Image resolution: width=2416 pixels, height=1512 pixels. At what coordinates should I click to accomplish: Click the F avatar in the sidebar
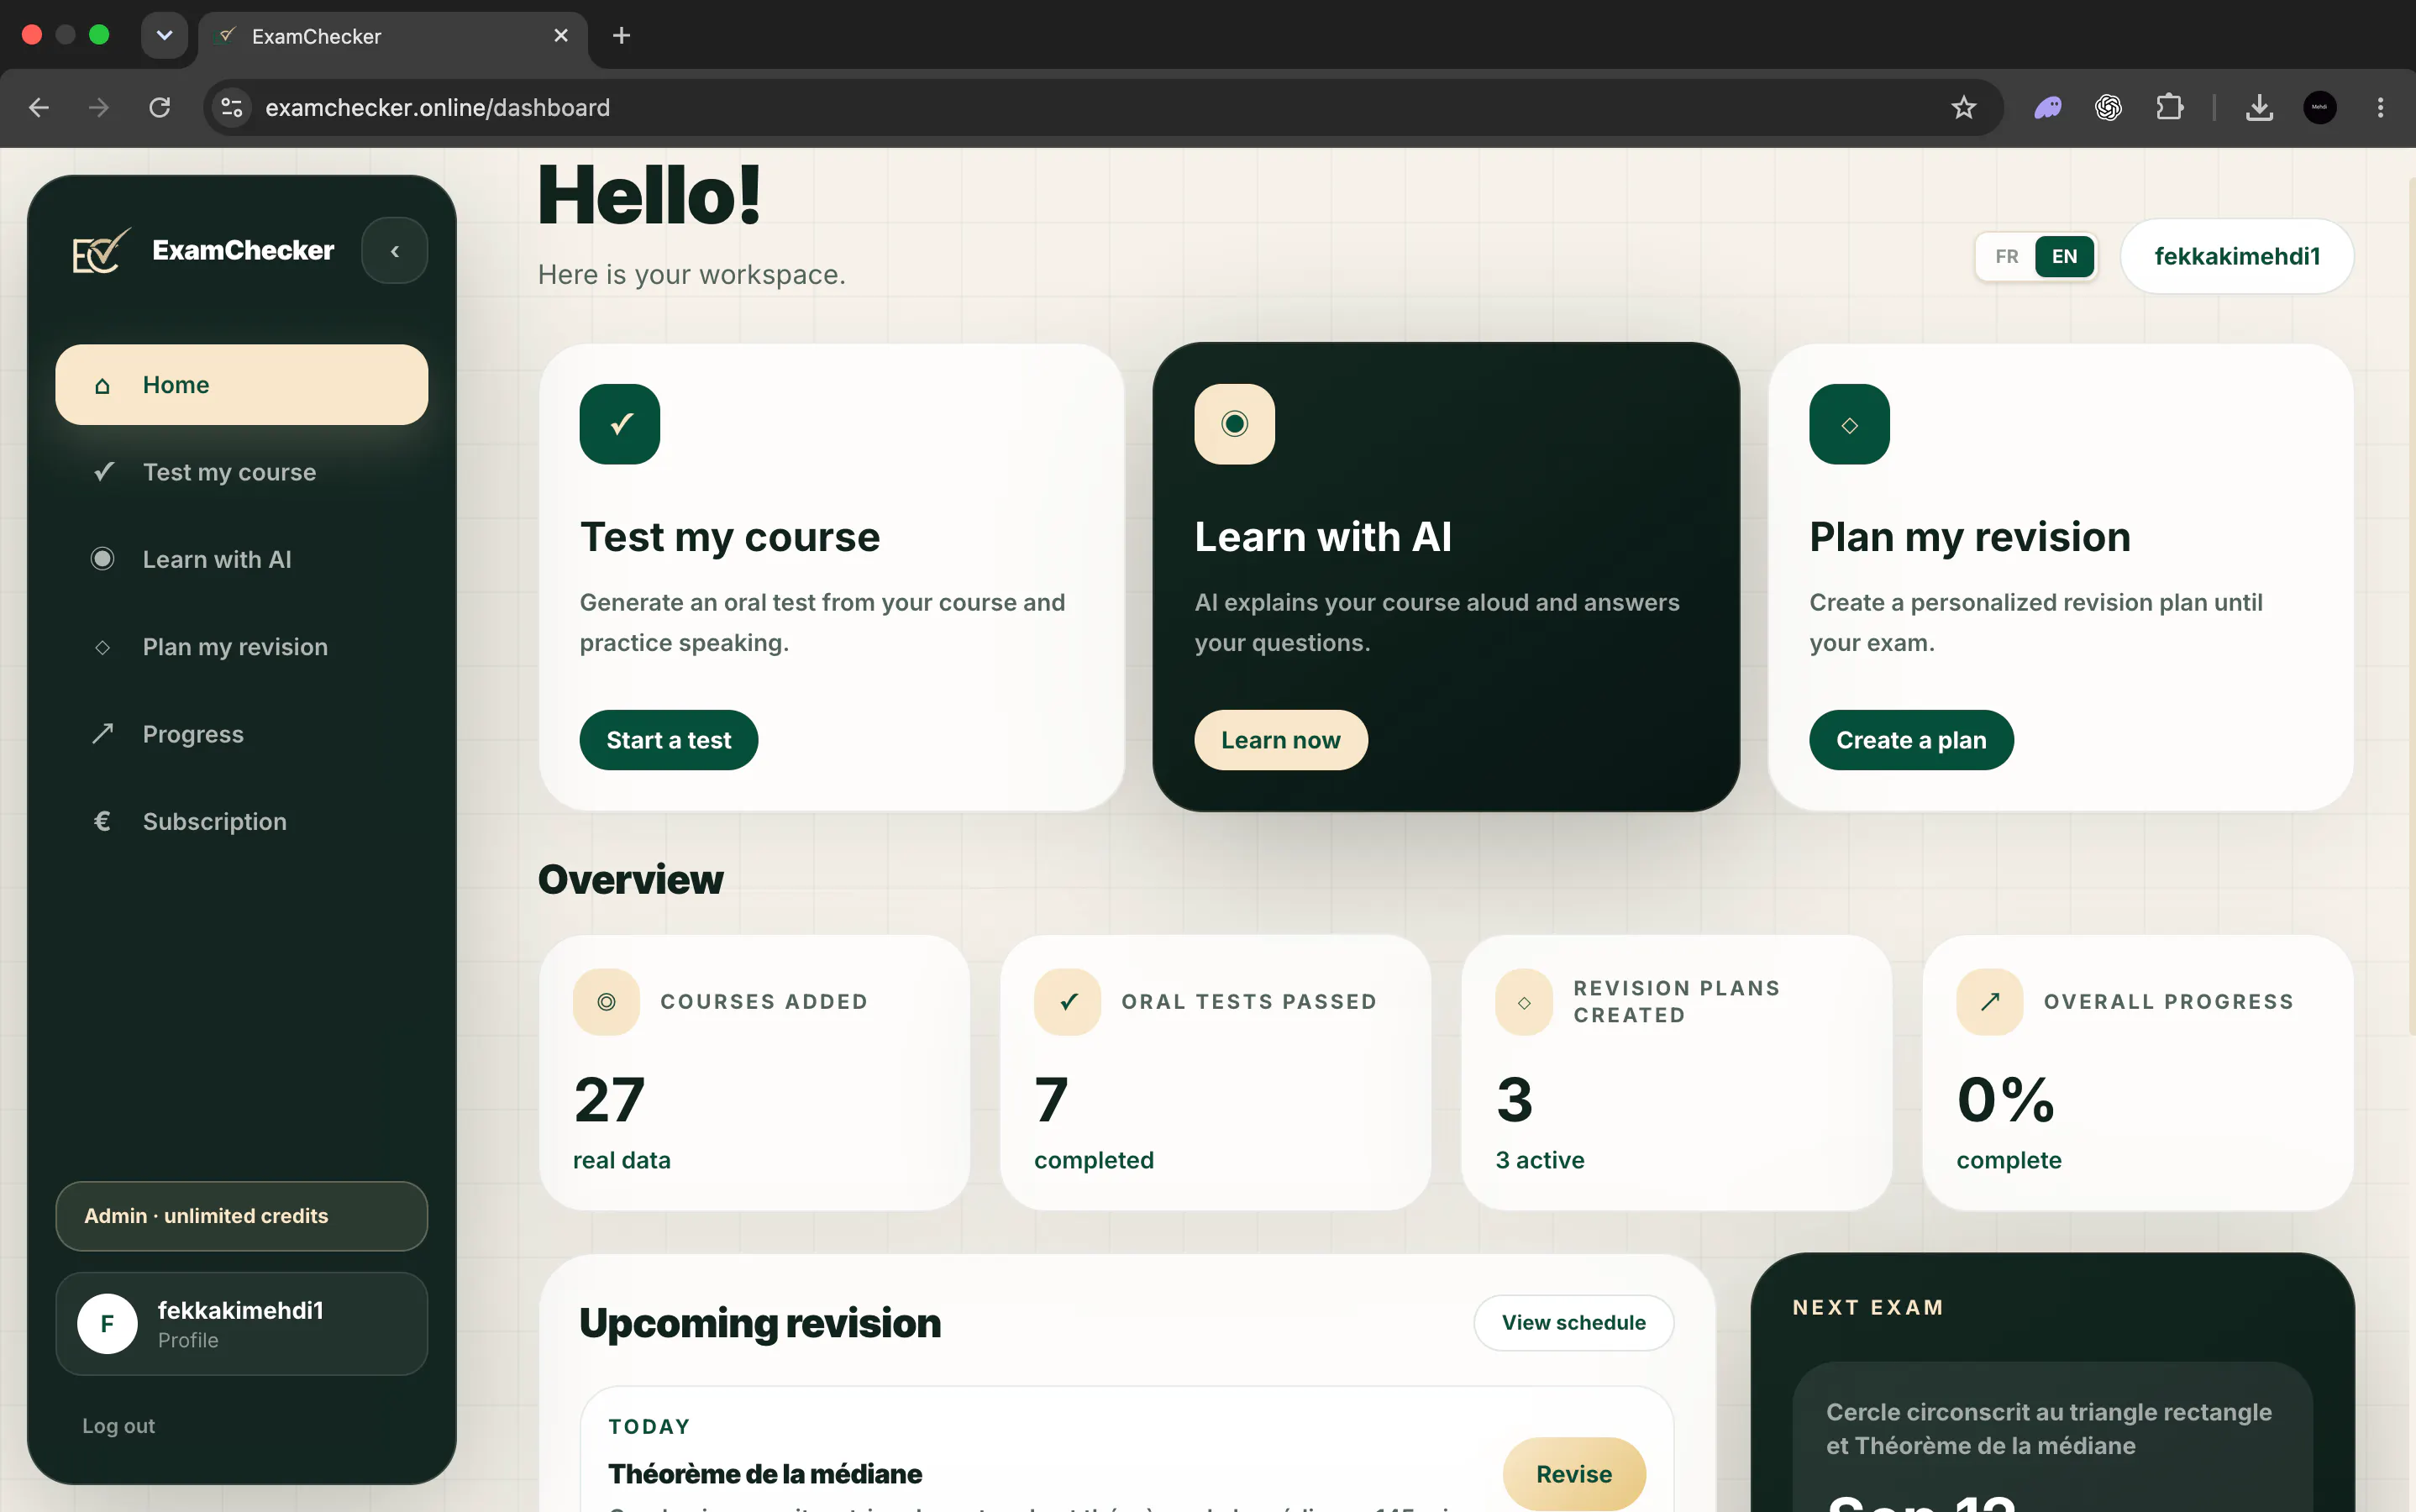pos(107,1324)
